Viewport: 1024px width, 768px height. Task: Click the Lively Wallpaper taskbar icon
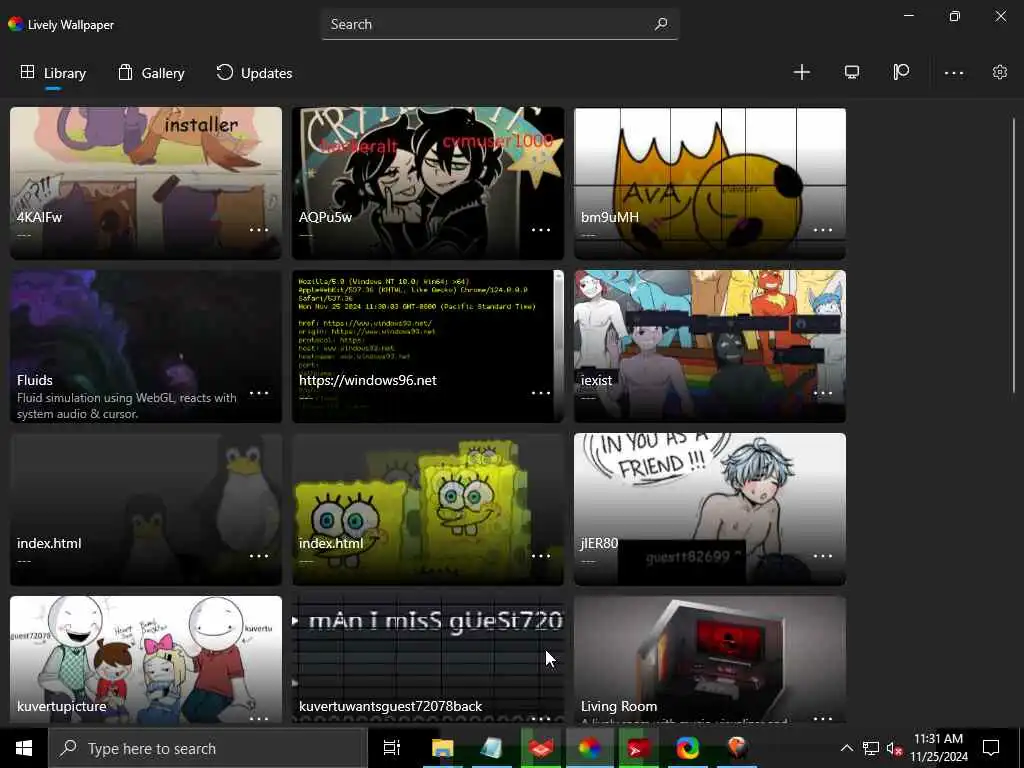589,748
